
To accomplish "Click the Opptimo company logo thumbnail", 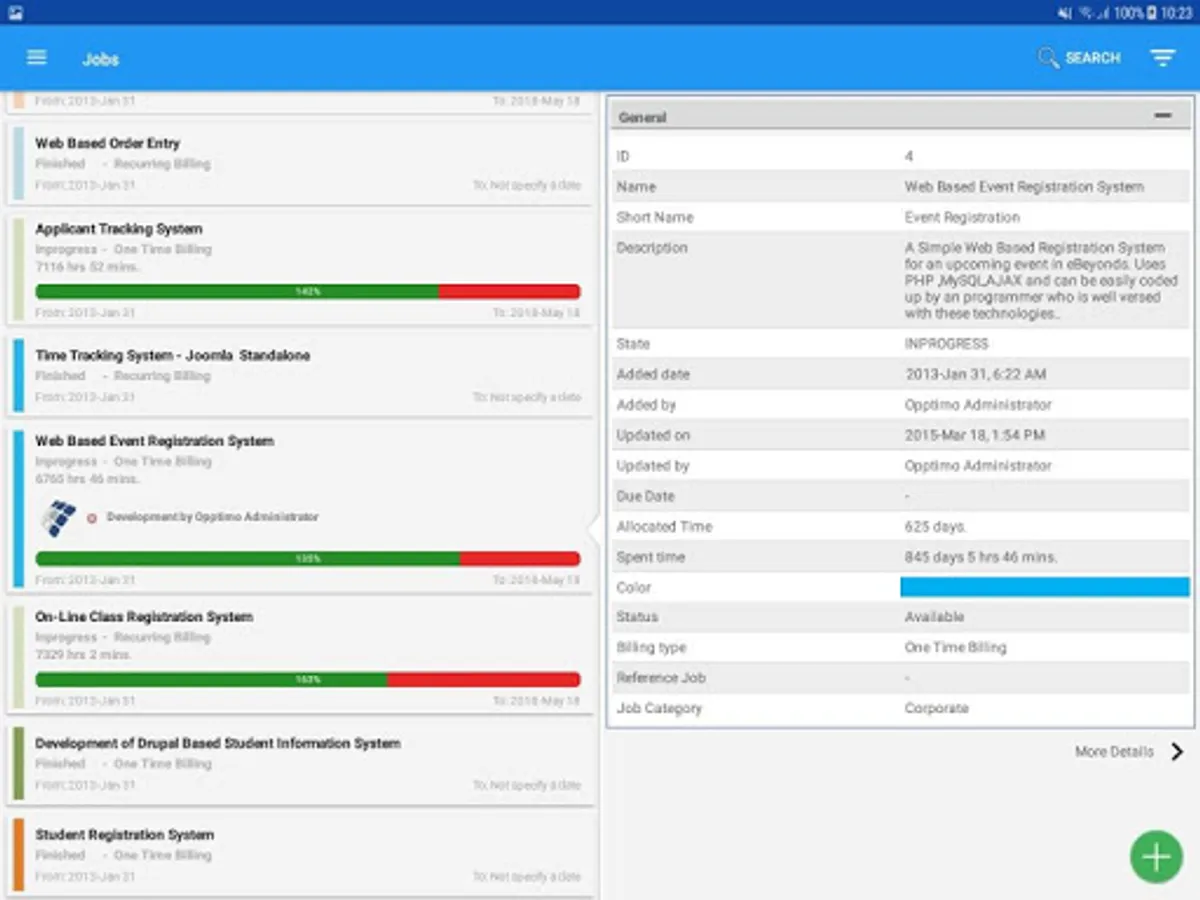I will [58, 517].
